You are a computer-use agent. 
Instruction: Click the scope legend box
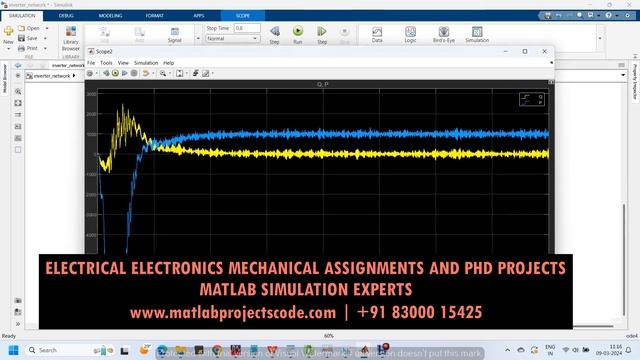pos(532,99)
